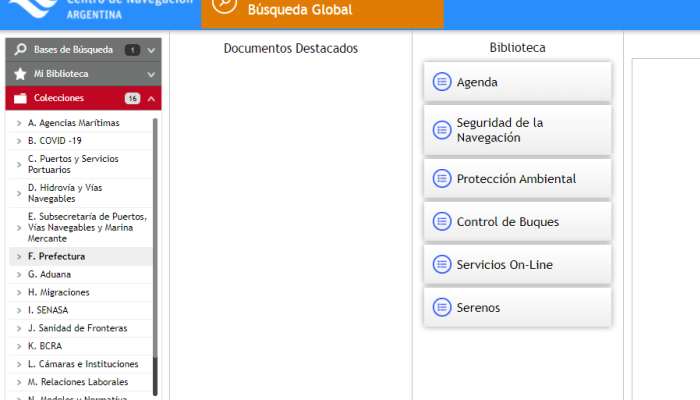Click the list icon beside Agenda
The width and height of the screenshot is (700, 400).
[x=442, y=82]
